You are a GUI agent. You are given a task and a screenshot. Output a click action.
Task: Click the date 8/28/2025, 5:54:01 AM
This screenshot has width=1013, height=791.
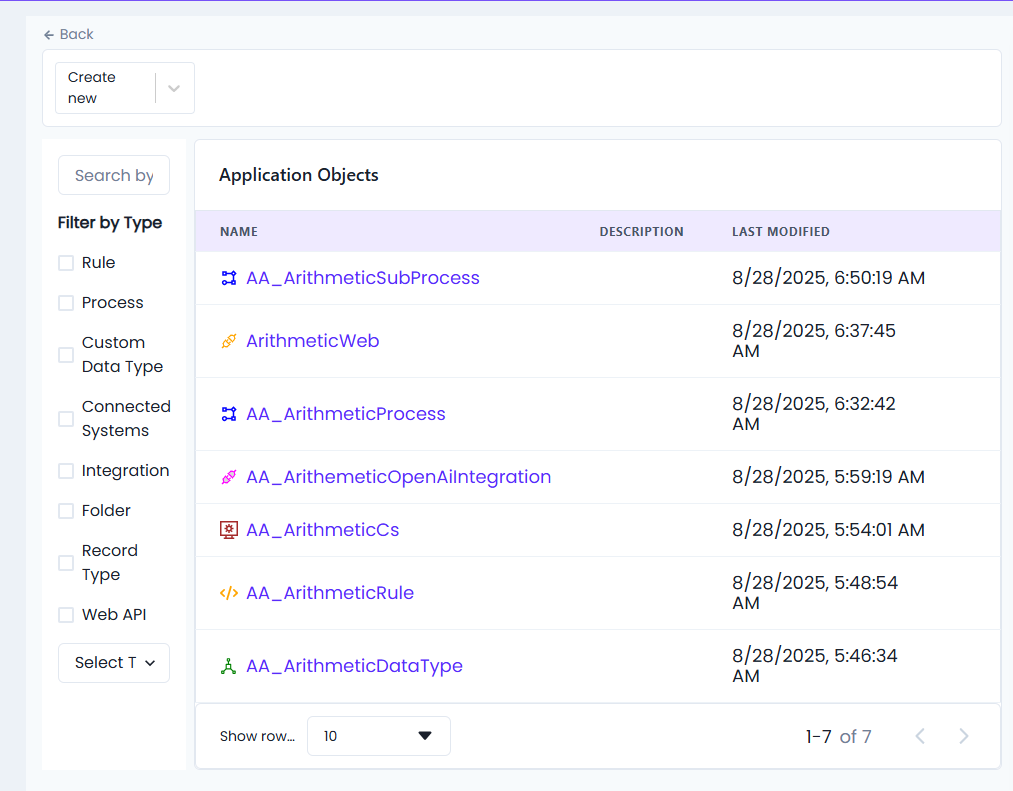pyautogui.click(x=828, y=530)
